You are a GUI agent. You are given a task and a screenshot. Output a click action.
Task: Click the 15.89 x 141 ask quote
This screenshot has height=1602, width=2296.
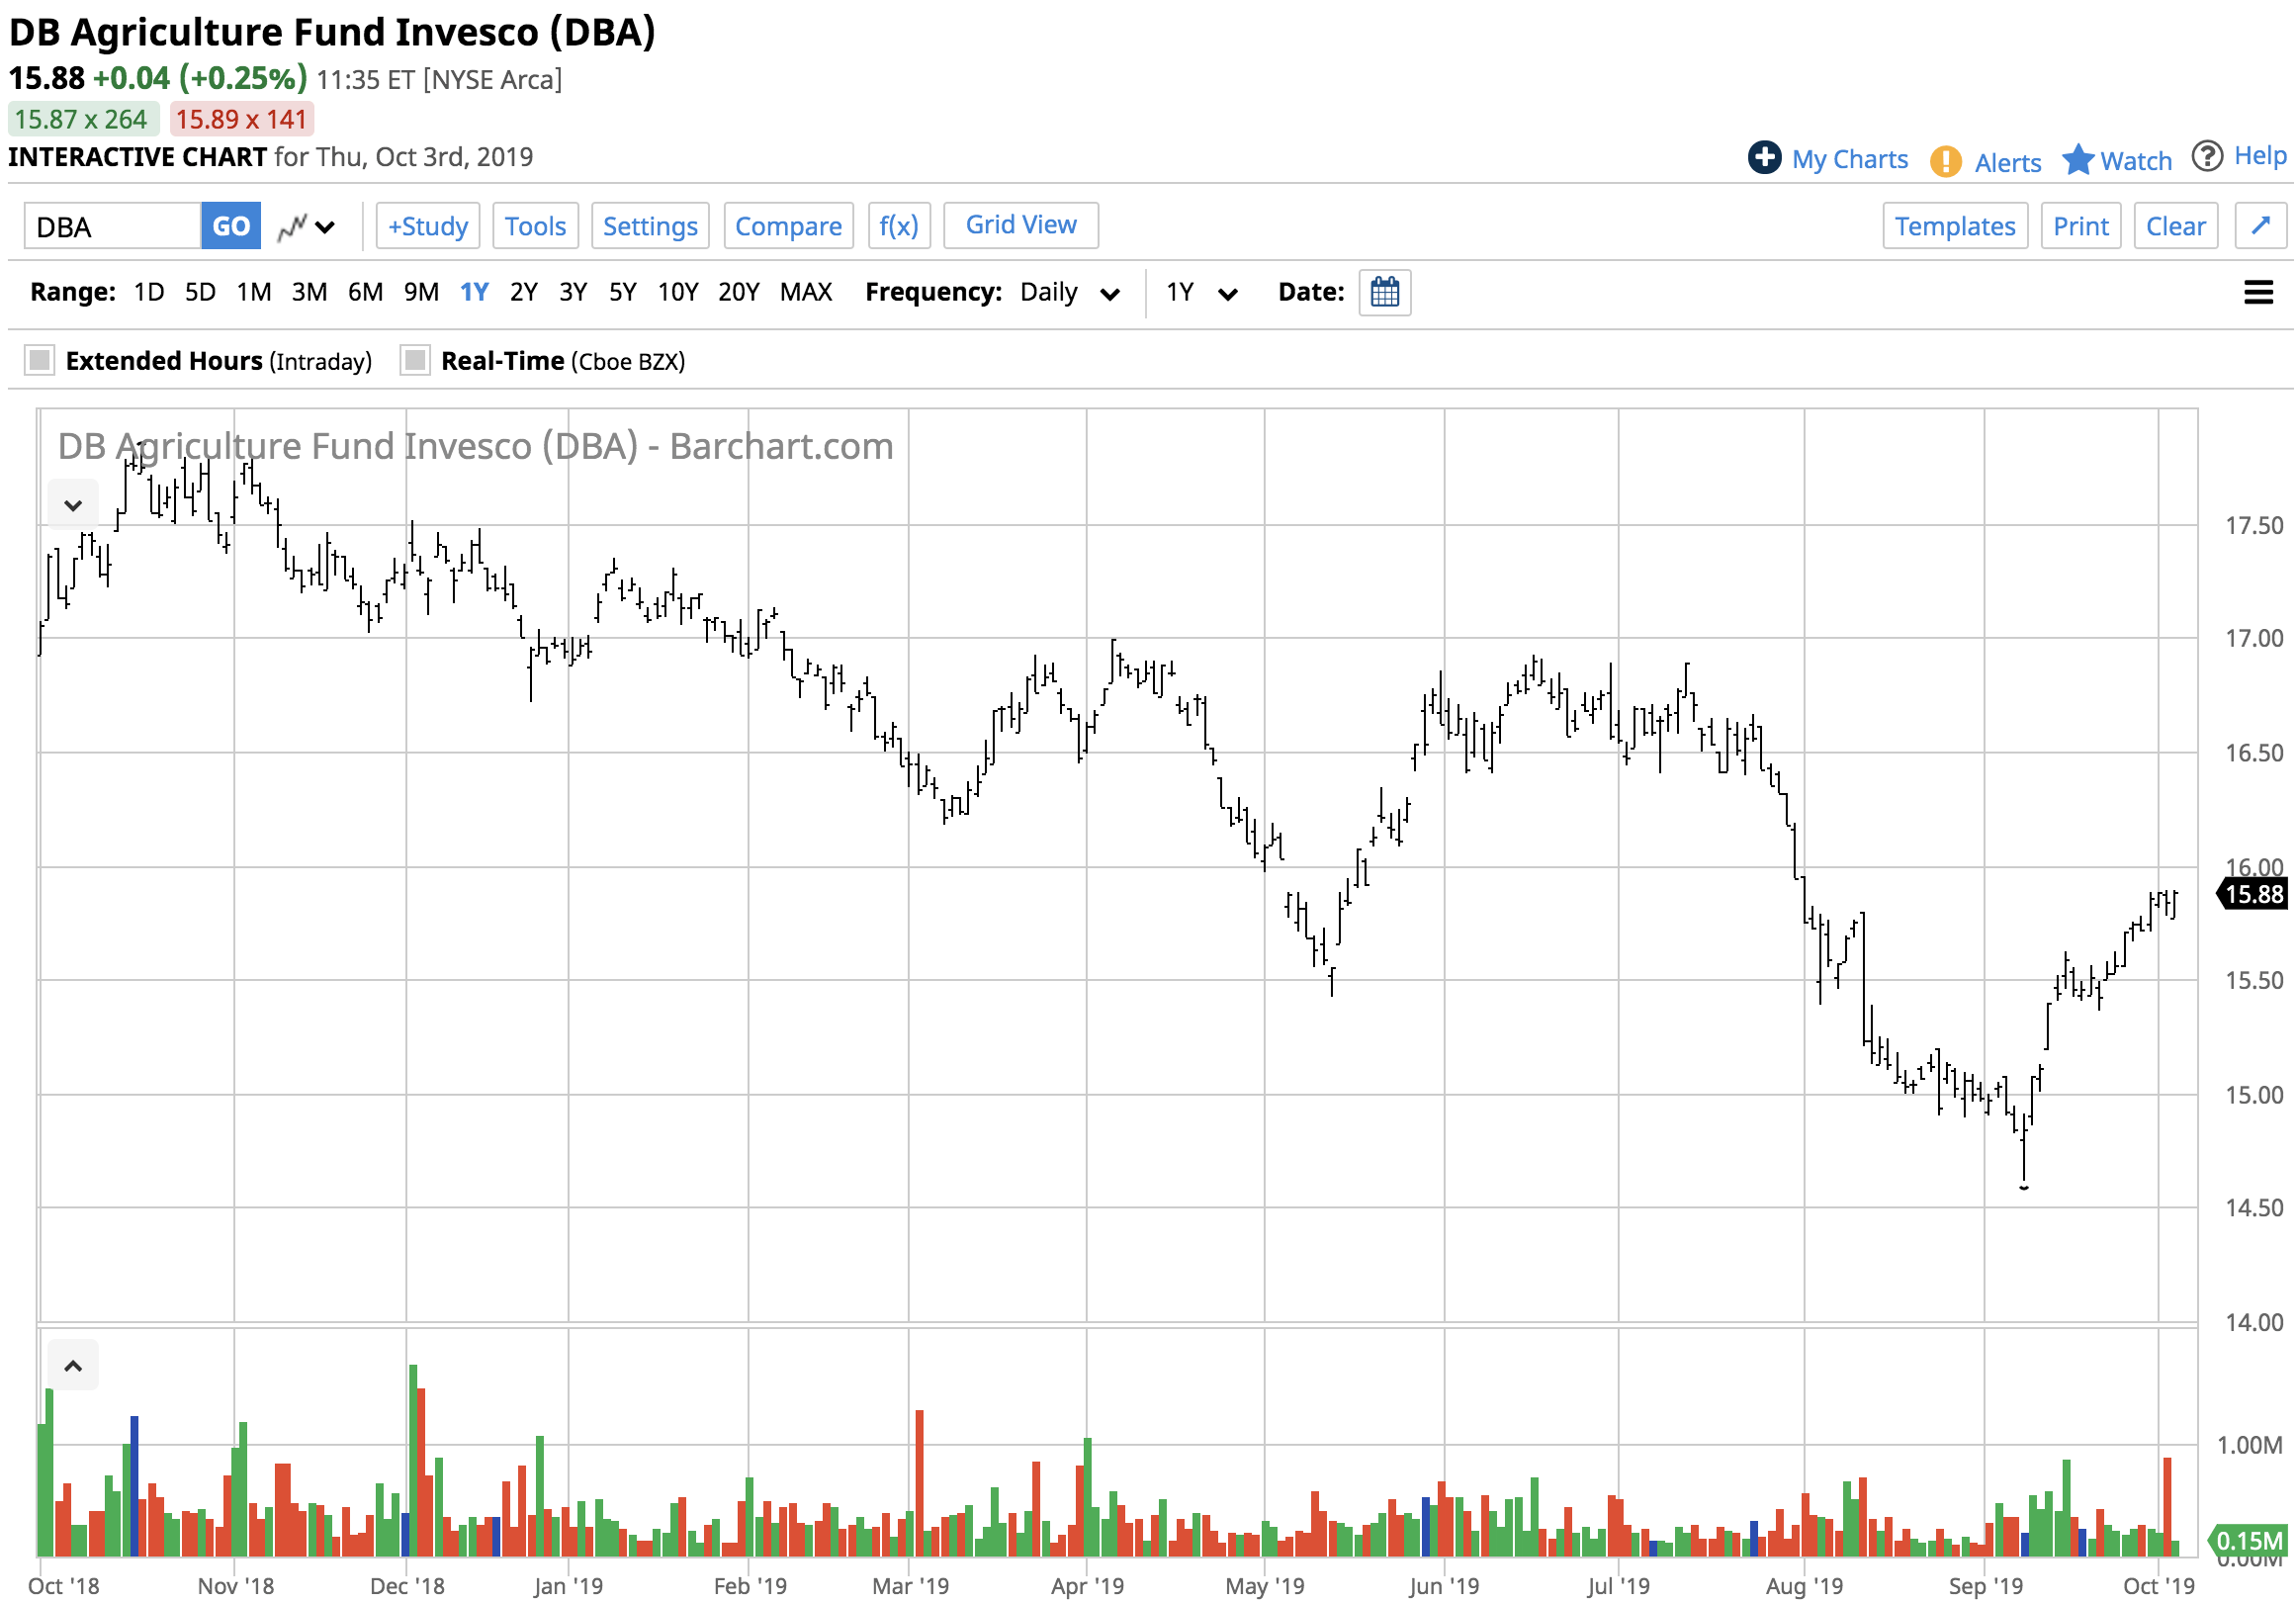[241, 119]
